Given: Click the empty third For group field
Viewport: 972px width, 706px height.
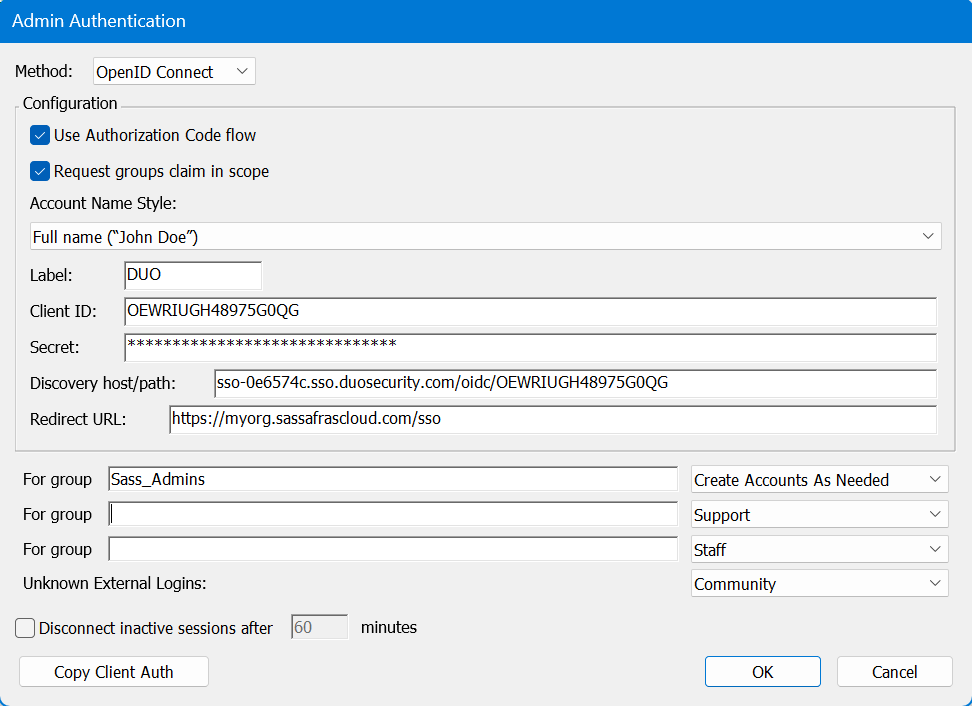Looking at the screenshot, I should point(392,550).
